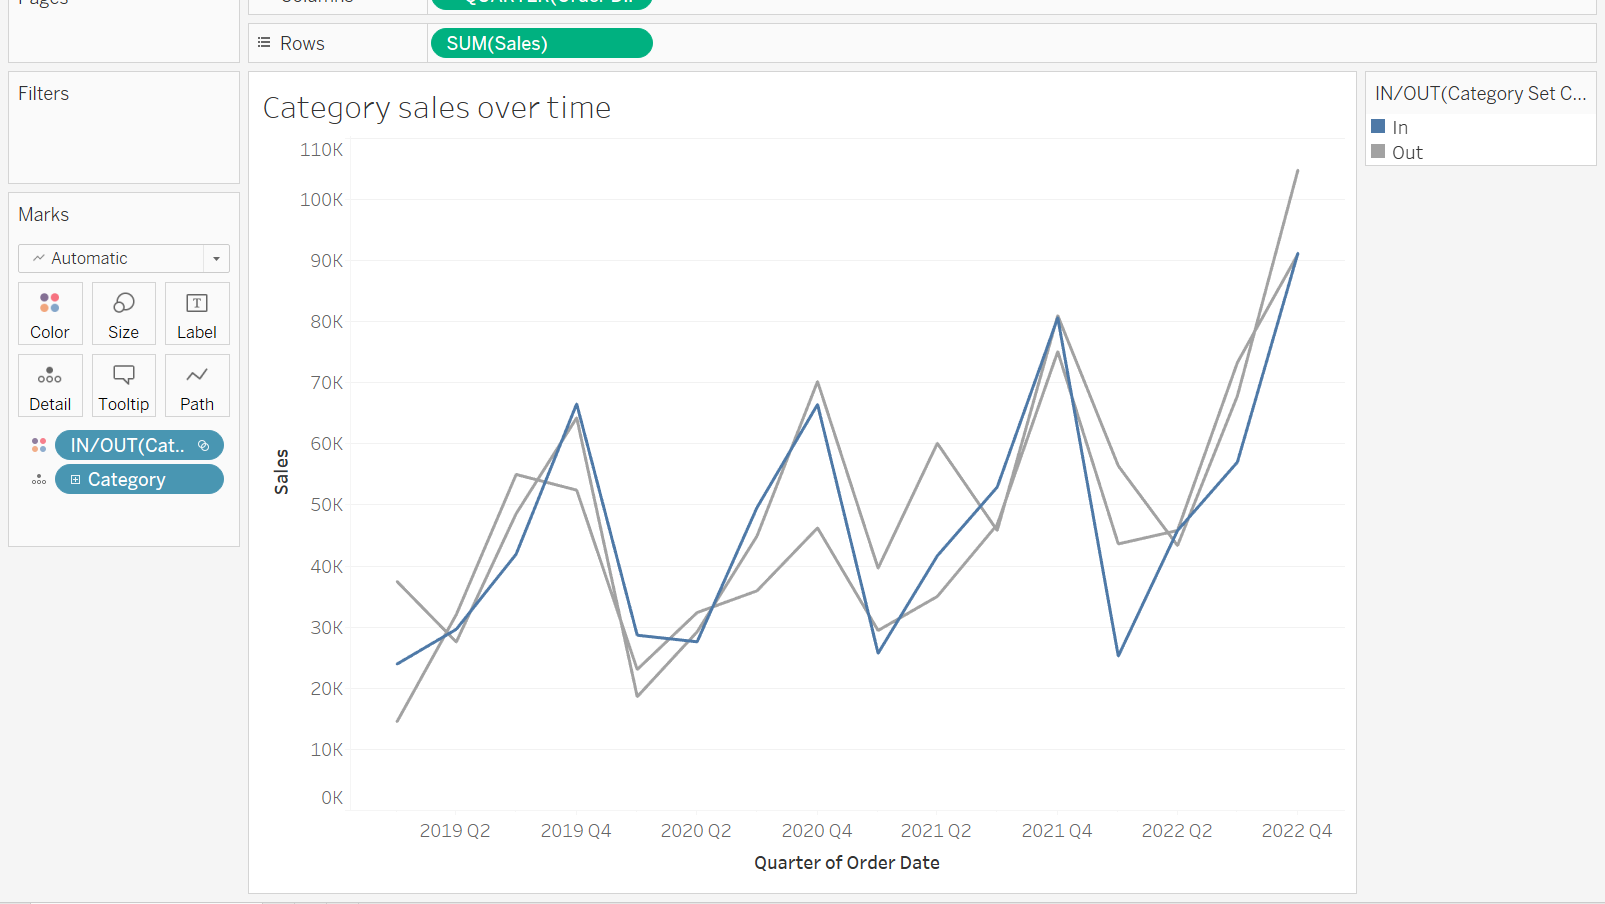Click the 2020 Q2 axis label
Screen dimensions: 1605x904
tap(696, 831)
